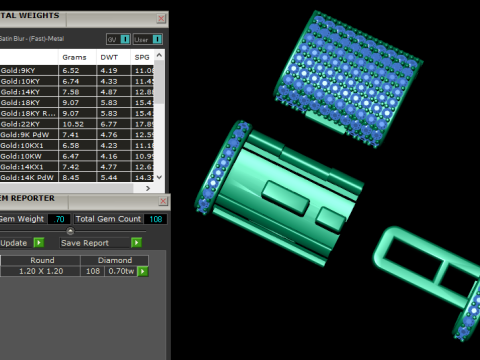The height and width of the screenshot is (360, 480).
Task: Click the 4.19 DWT cell
Action: click(113, 70)
